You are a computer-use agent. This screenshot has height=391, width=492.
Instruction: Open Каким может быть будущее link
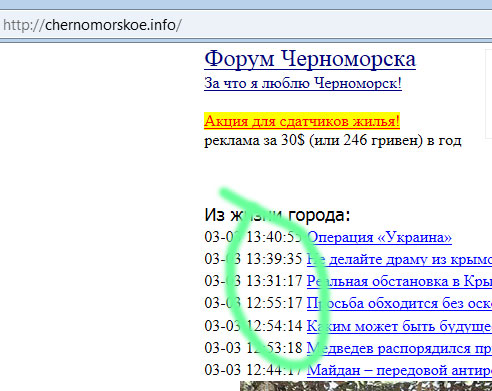[399, 326]
